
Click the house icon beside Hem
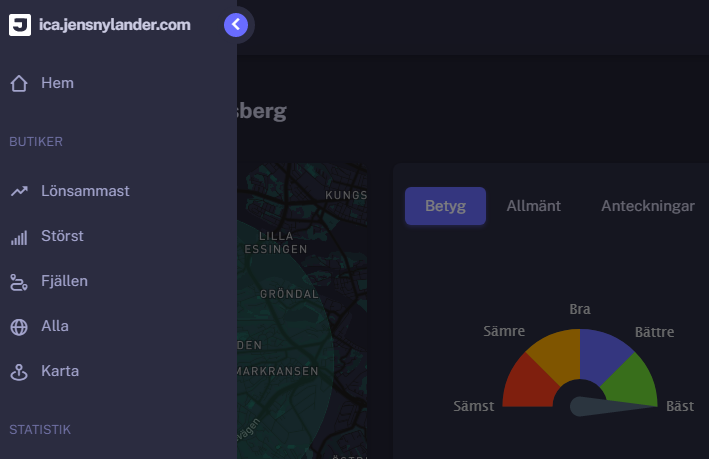coord(19,84)
